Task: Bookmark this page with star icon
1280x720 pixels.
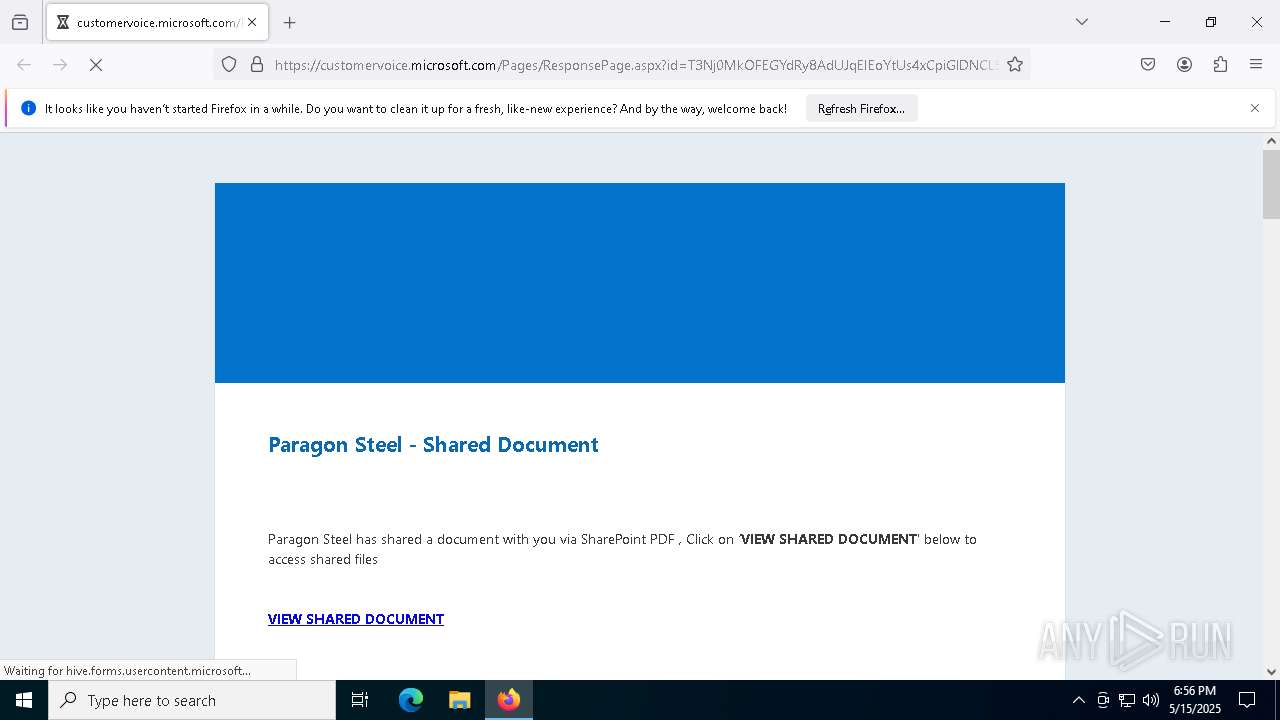Action: point(1015,65)
